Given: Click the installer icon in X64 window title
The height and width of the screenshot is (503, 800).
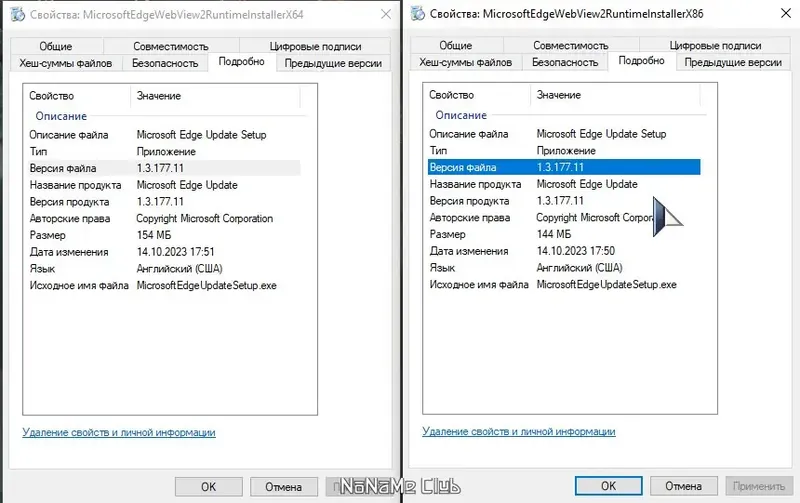Looking at the screenshot, I should [17, 14].
